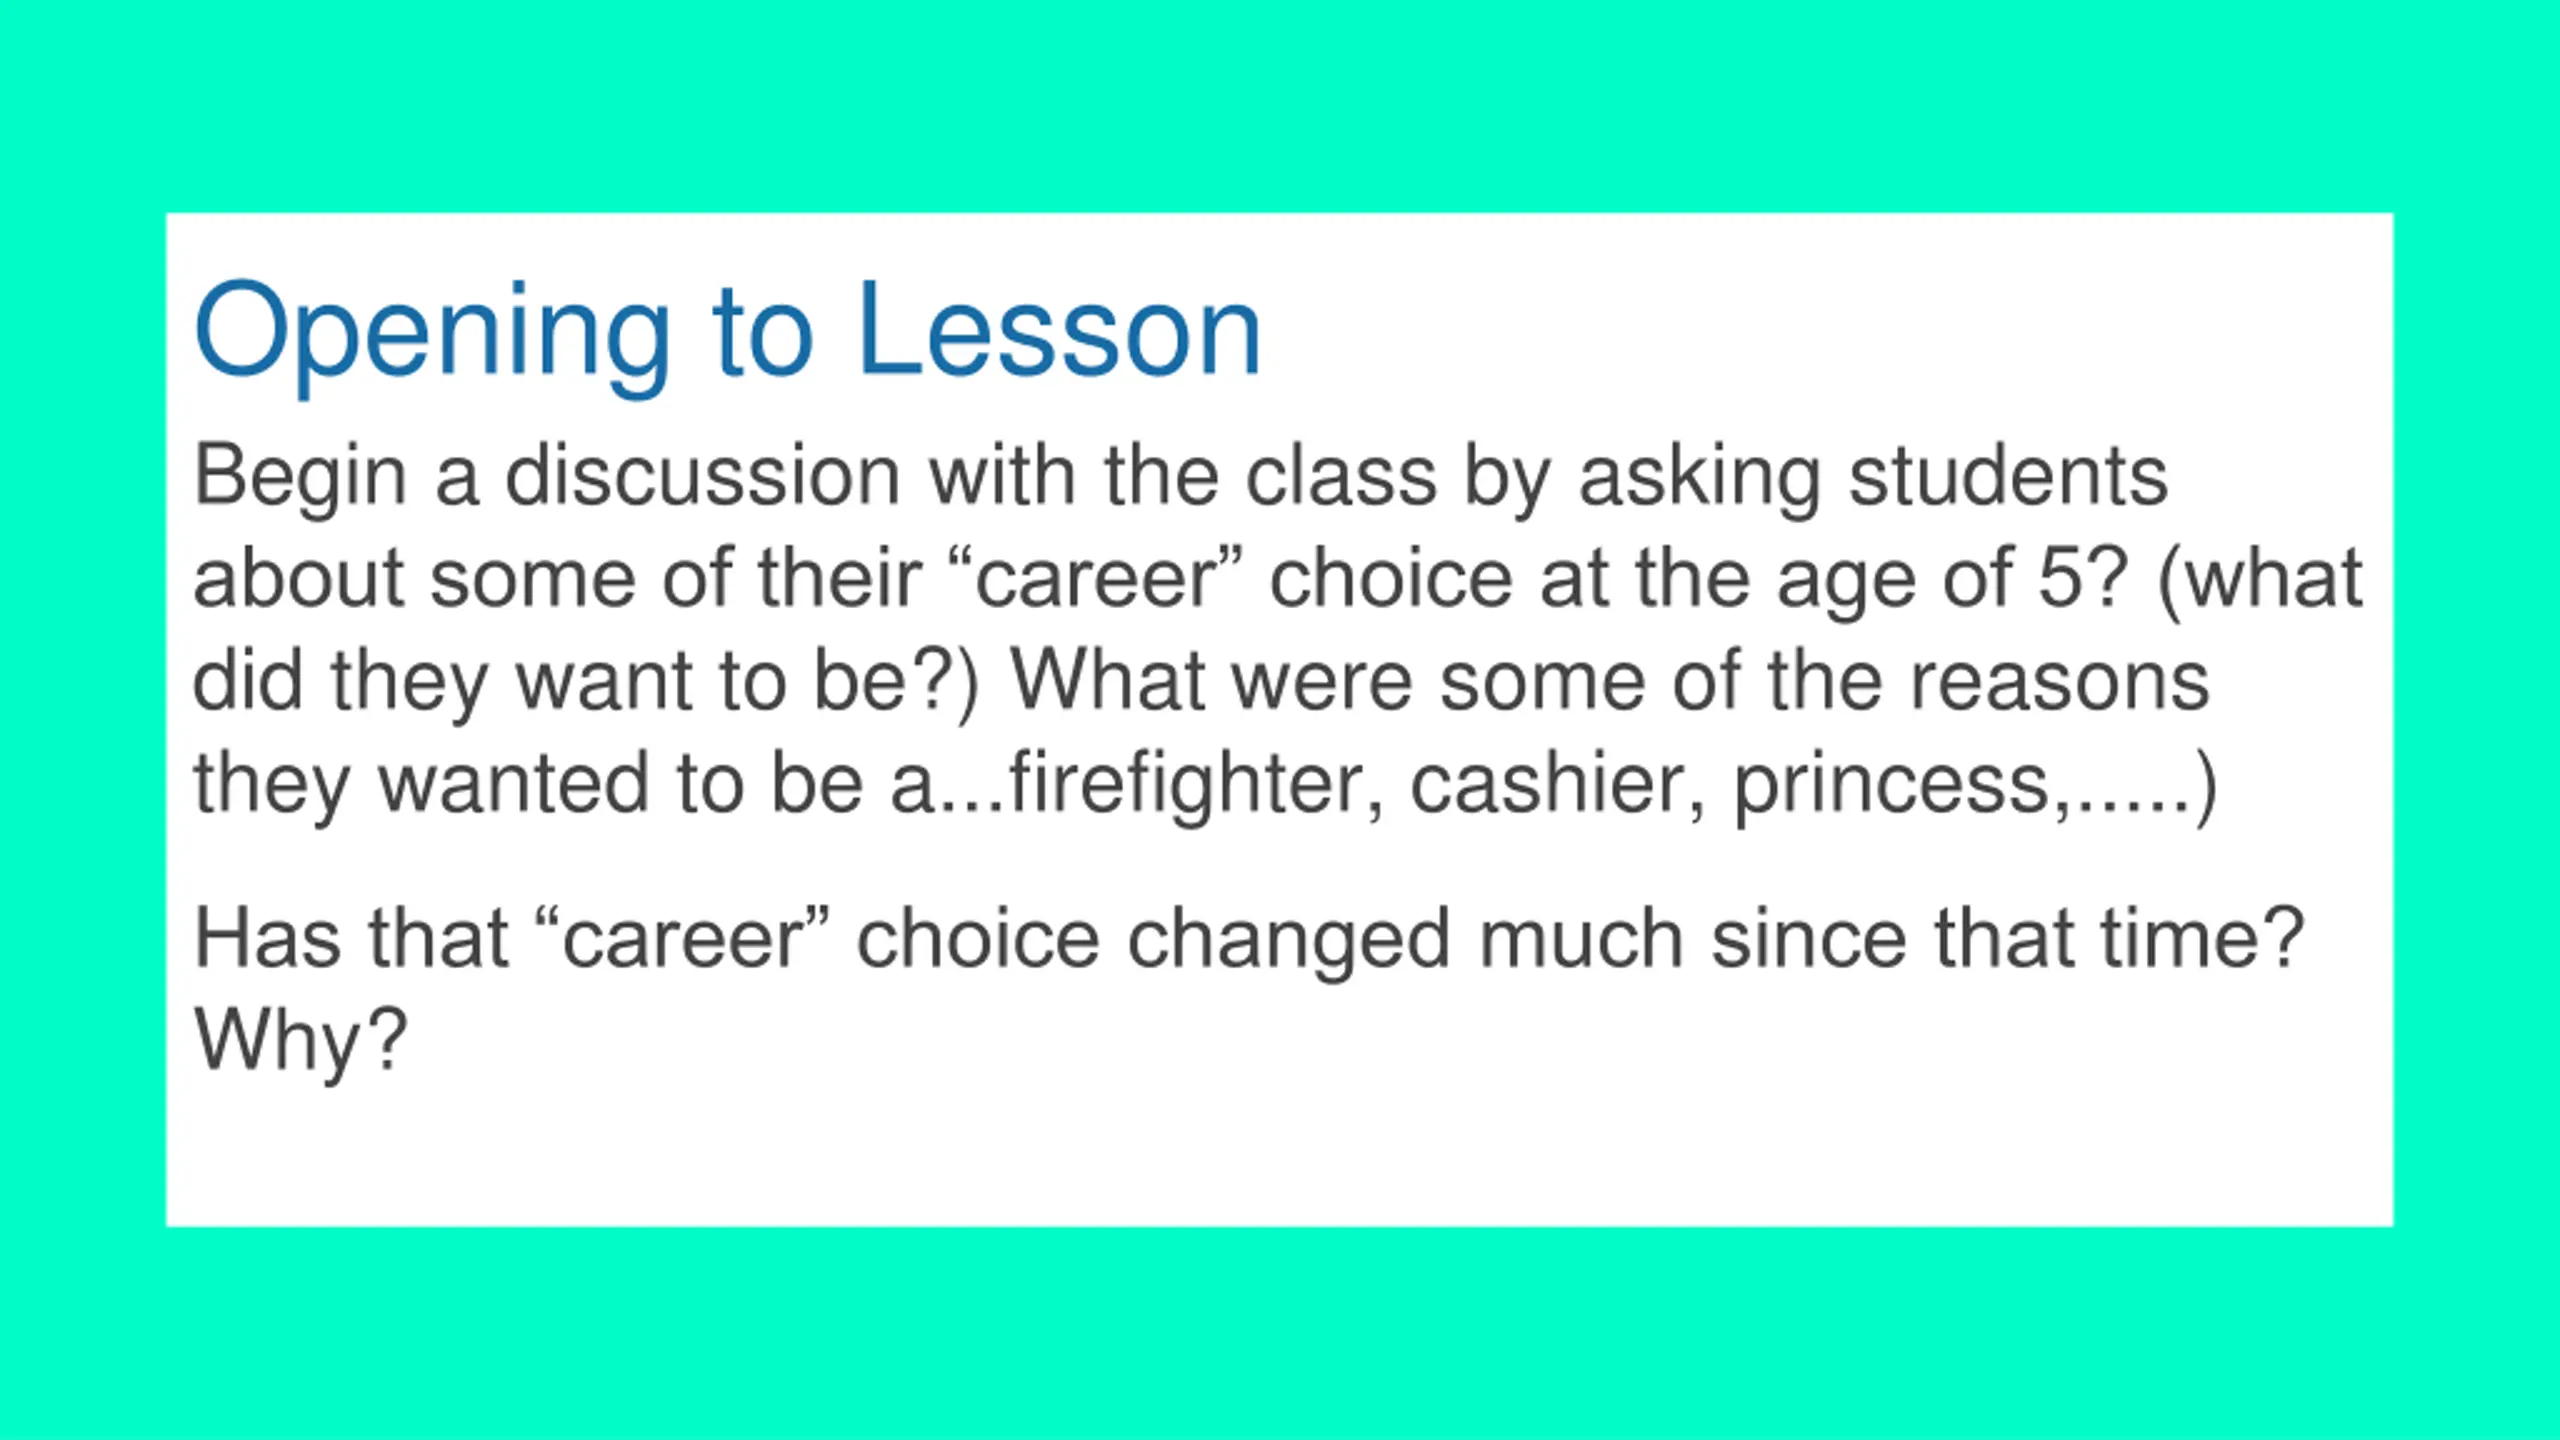The width and height of the screenshot is (2560, 1440).
Task: Click the word 'reasons' in the third line
Action: pos(2059,684)
